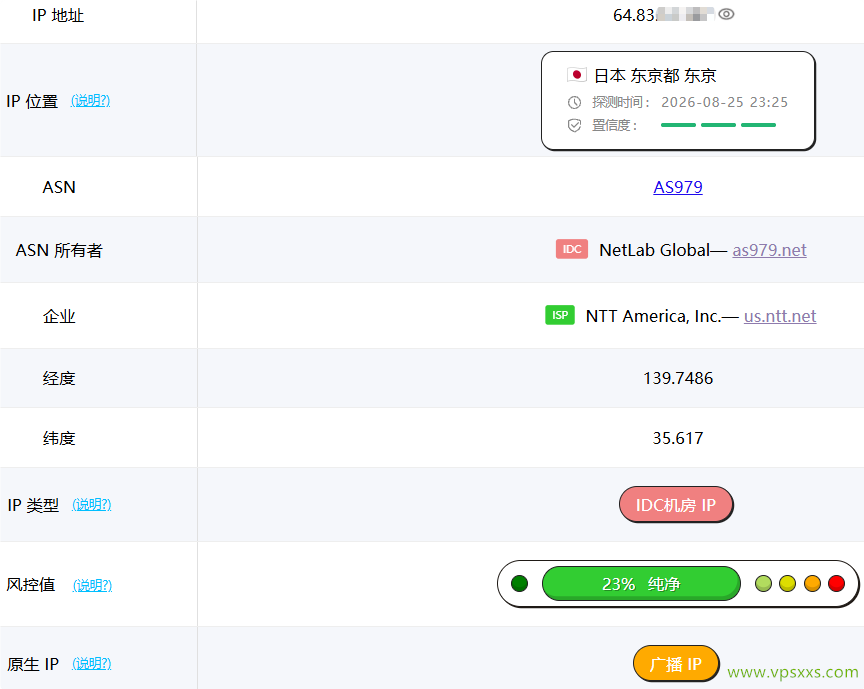Click the Japan flag icon

click(x=576, y=74)
